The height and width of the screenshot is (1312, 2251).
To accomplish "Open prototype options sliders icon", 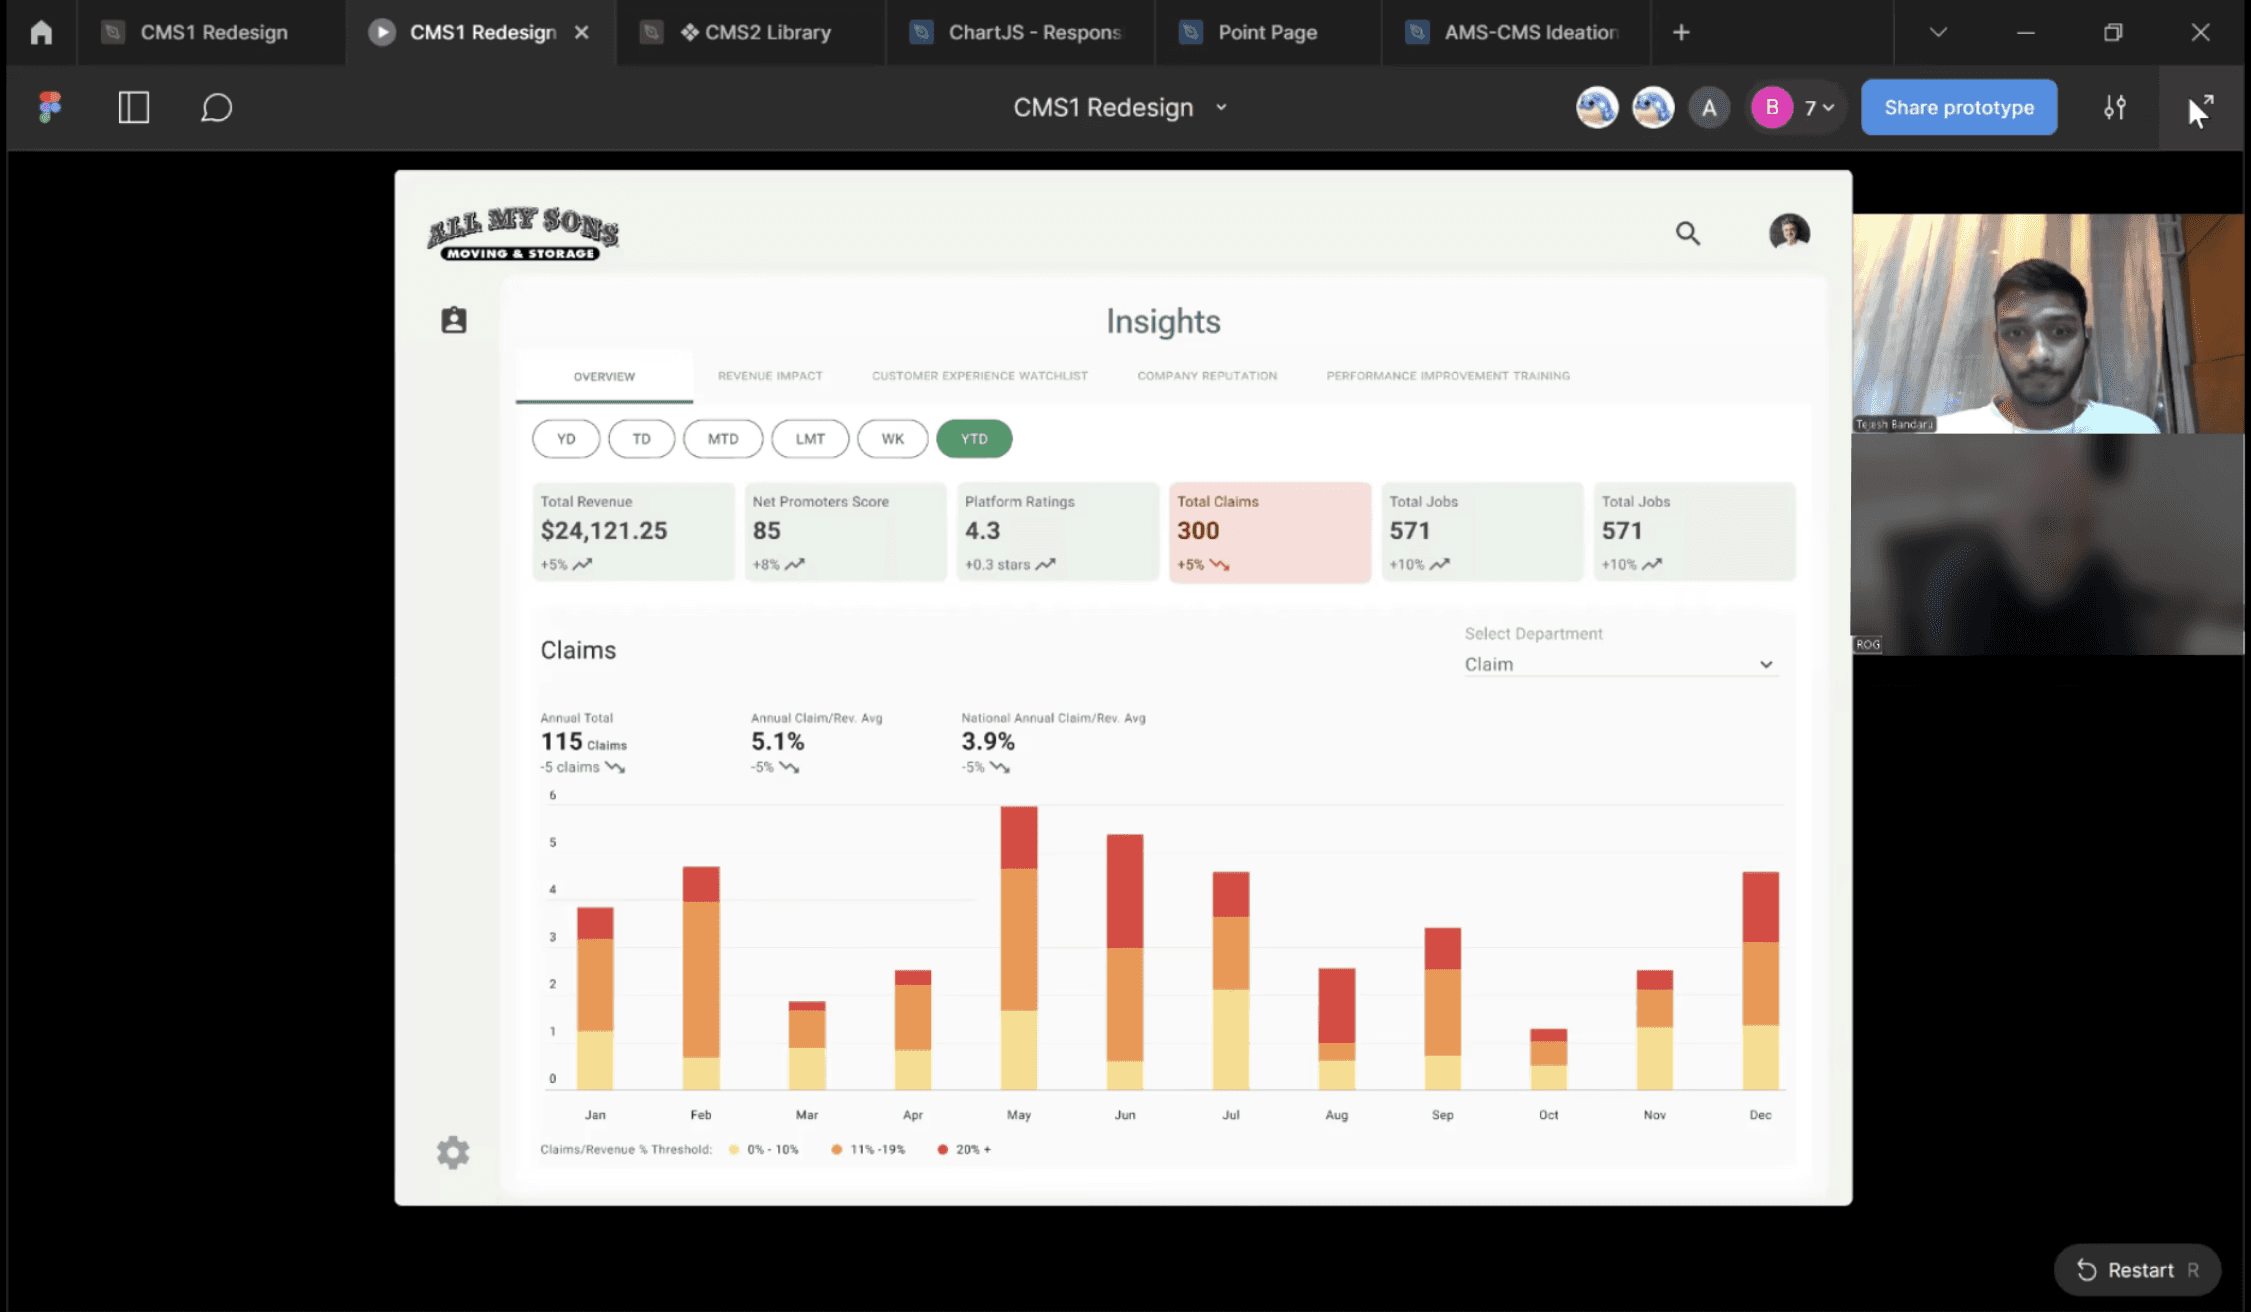I will pyautogui.click(x=2114, y=107).
